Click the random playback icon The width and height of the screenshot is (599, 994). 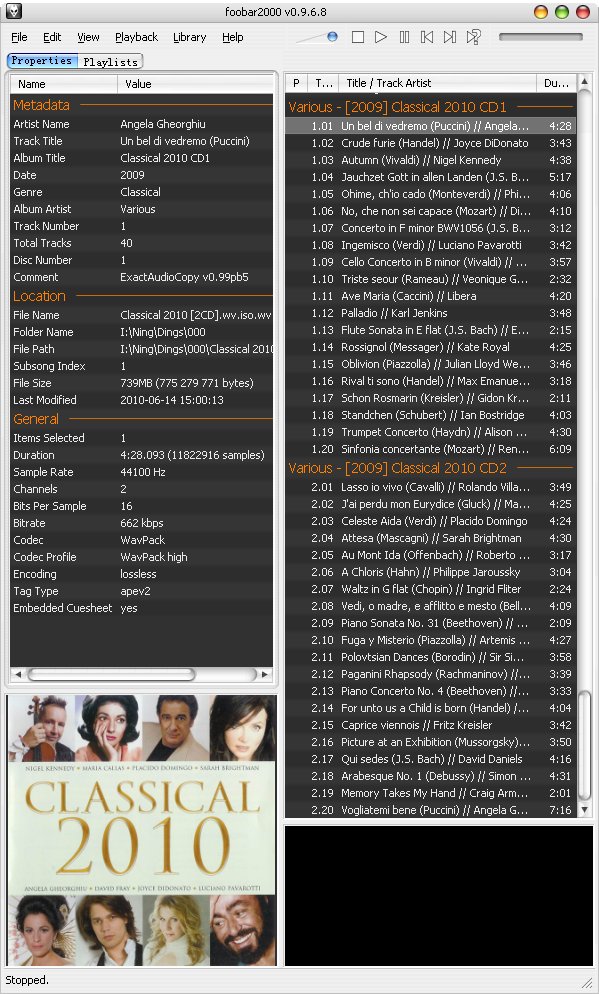pyautogui.click(x=473, y=37)
